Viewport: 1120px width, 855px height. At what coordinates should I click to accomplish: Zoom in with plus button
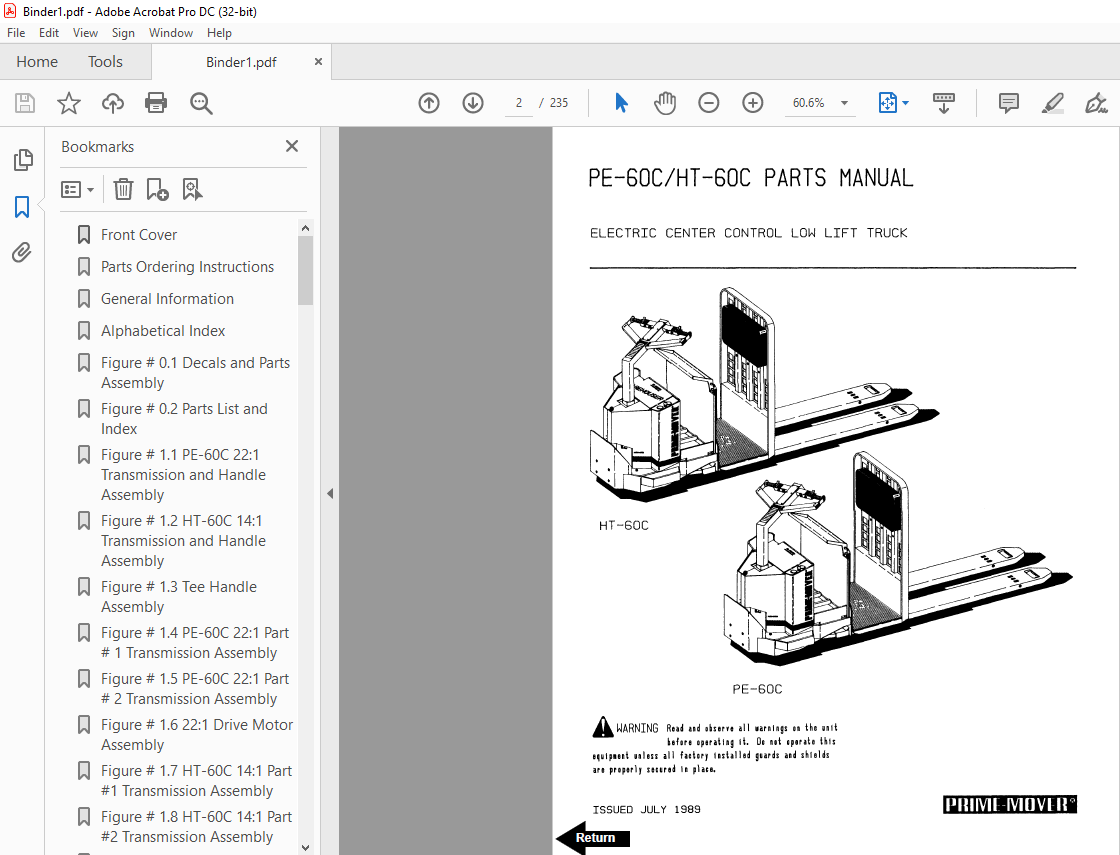click(x=753, y=103)
